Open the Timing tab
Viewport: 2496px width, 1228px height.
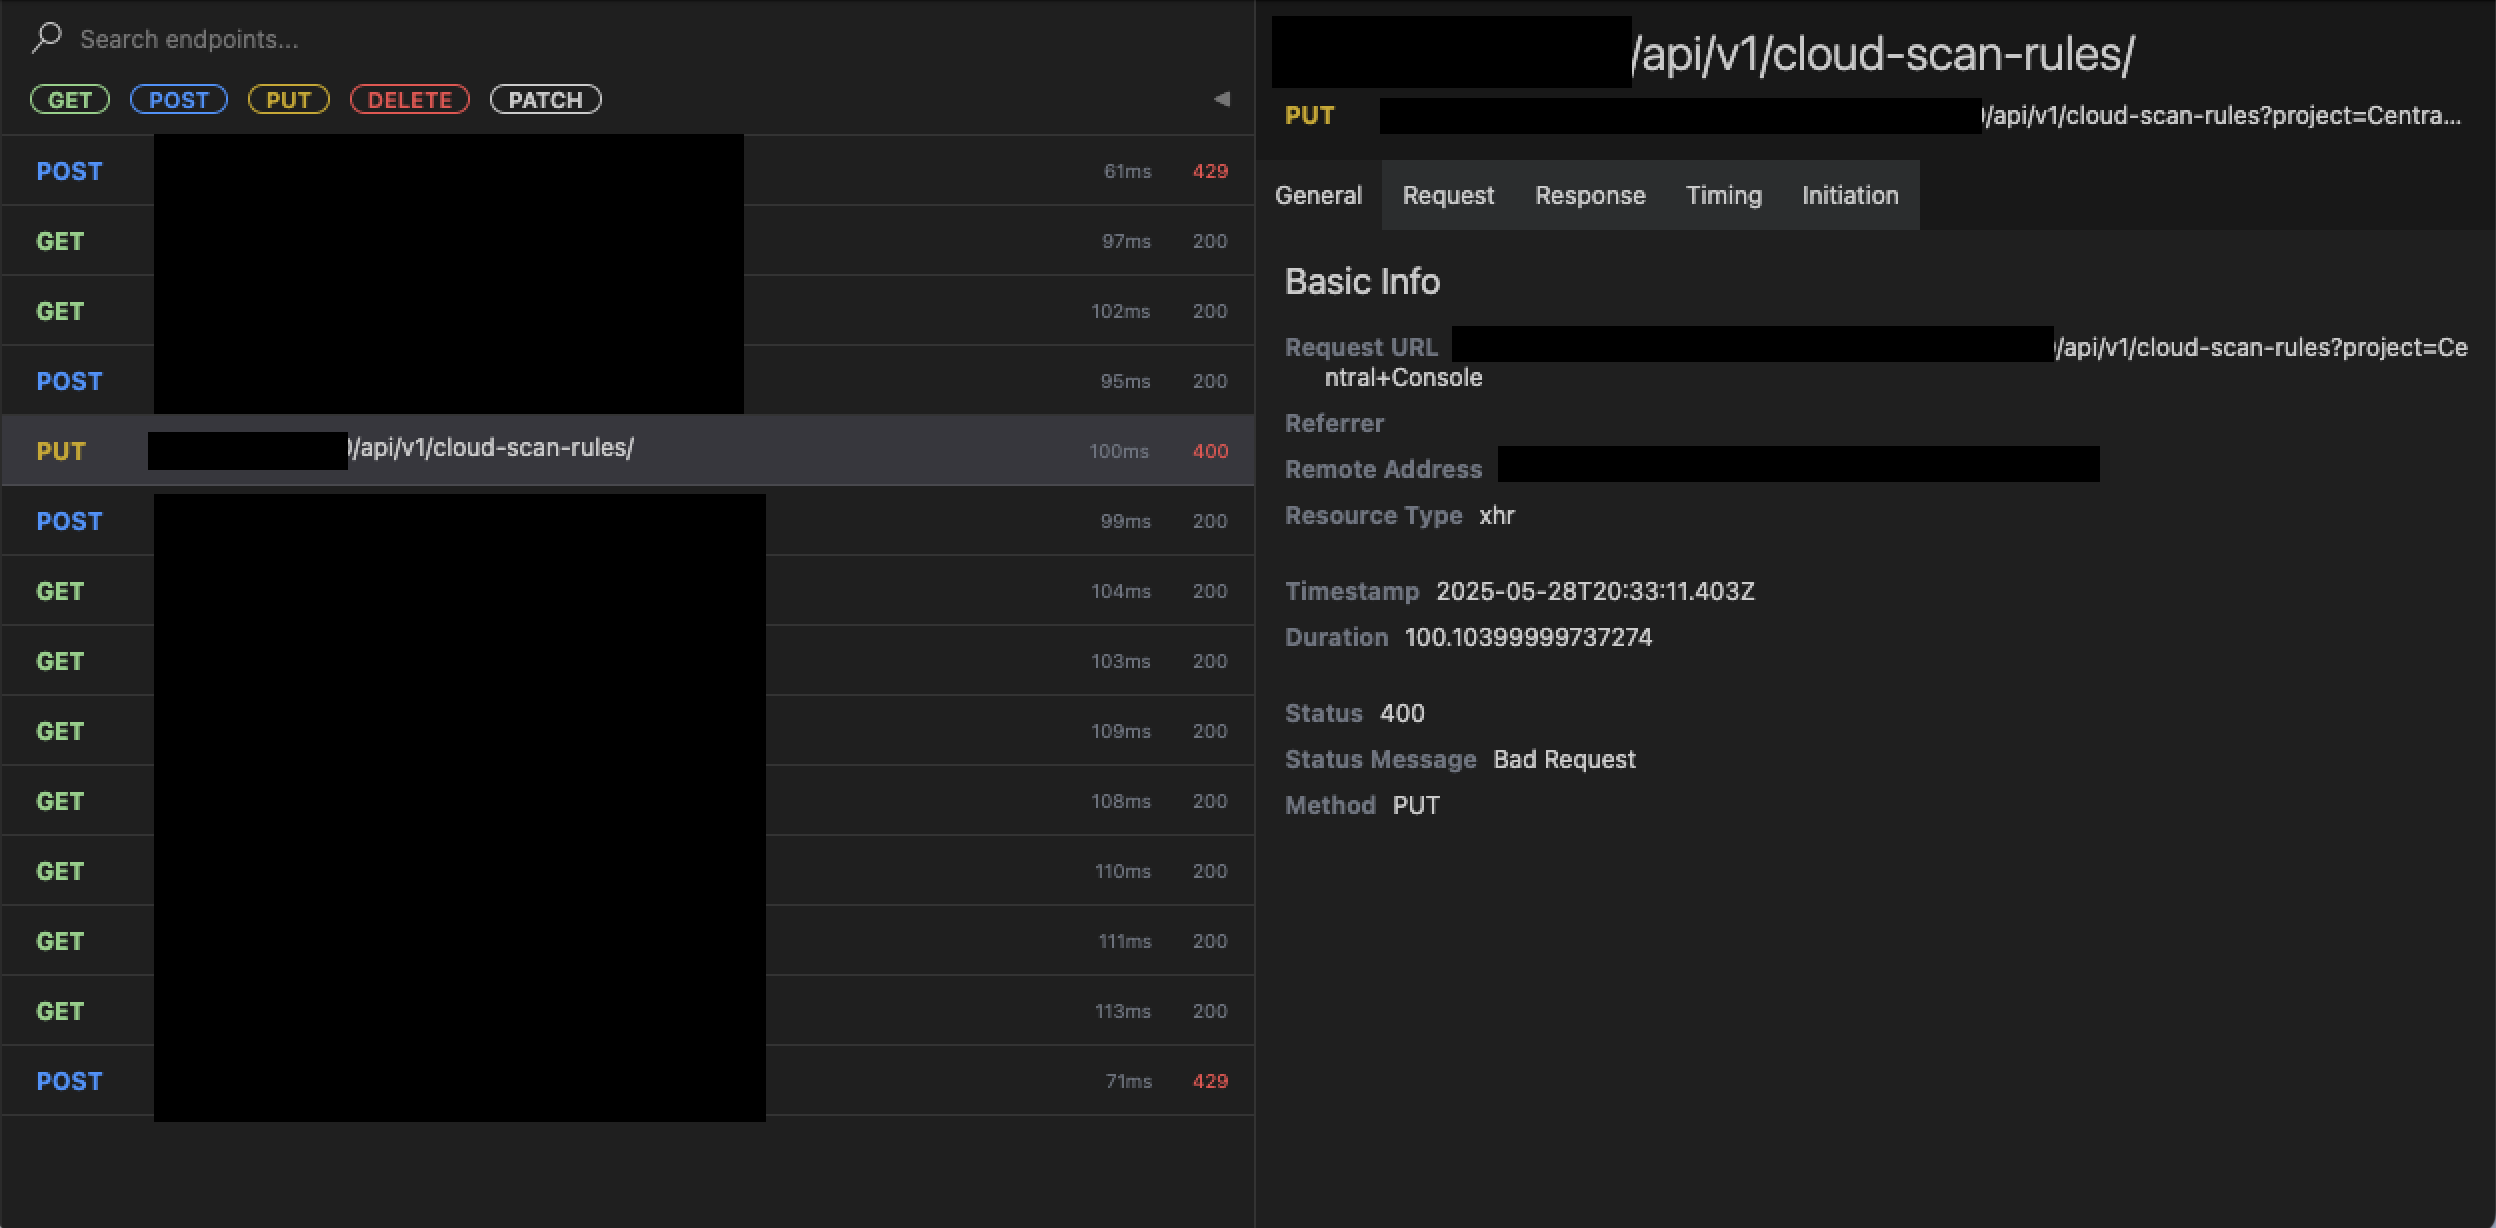(1723, 195)
